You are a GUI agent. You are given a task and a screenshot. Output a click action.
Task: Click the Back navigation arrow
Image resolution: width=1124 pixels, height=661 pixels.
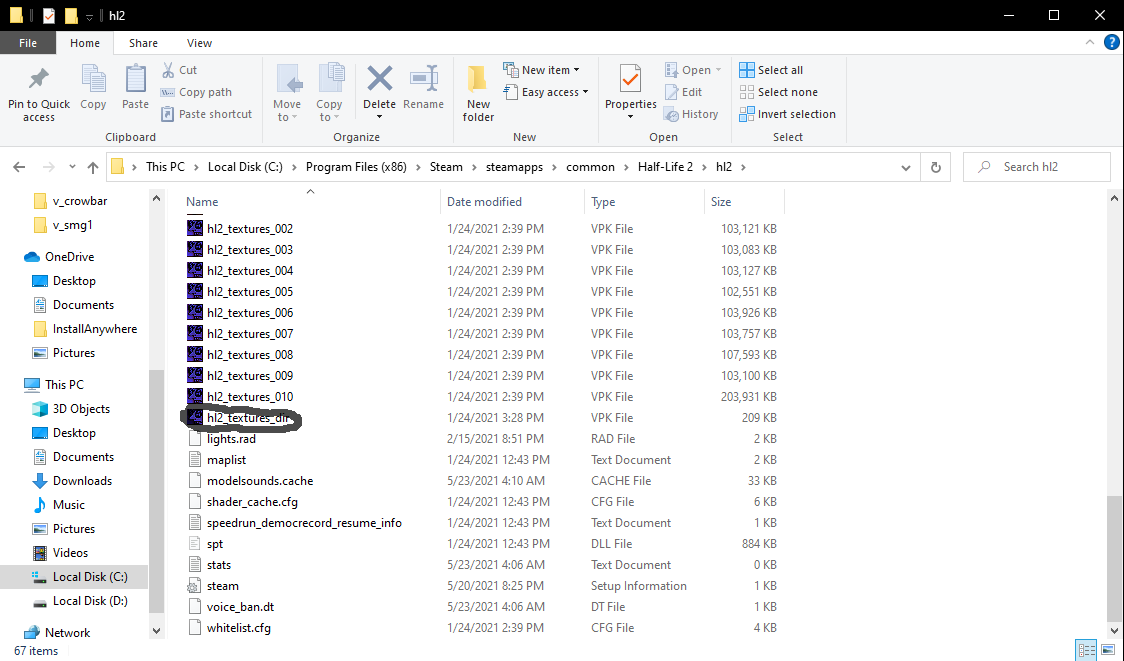tap(19, 167)
